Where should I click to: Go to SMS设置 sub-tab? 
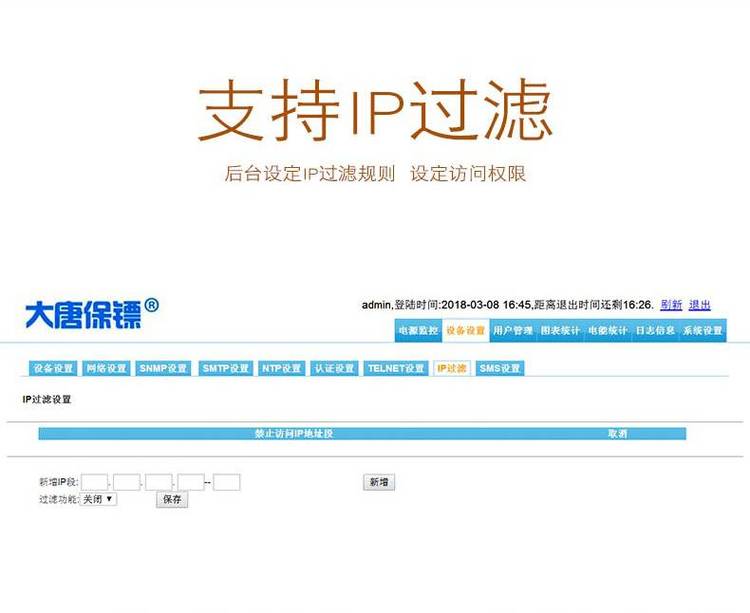tap(499, 368)
